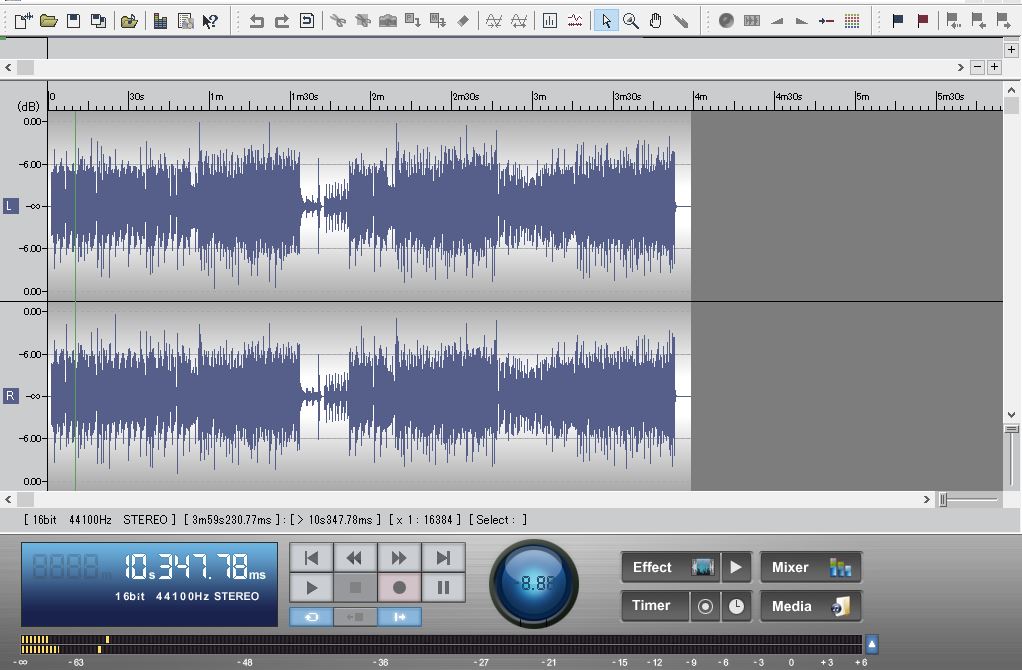1022x670 pixels.
Task: Select the hand pan tool
Action: pyautogui.click(x=655, y=21)
